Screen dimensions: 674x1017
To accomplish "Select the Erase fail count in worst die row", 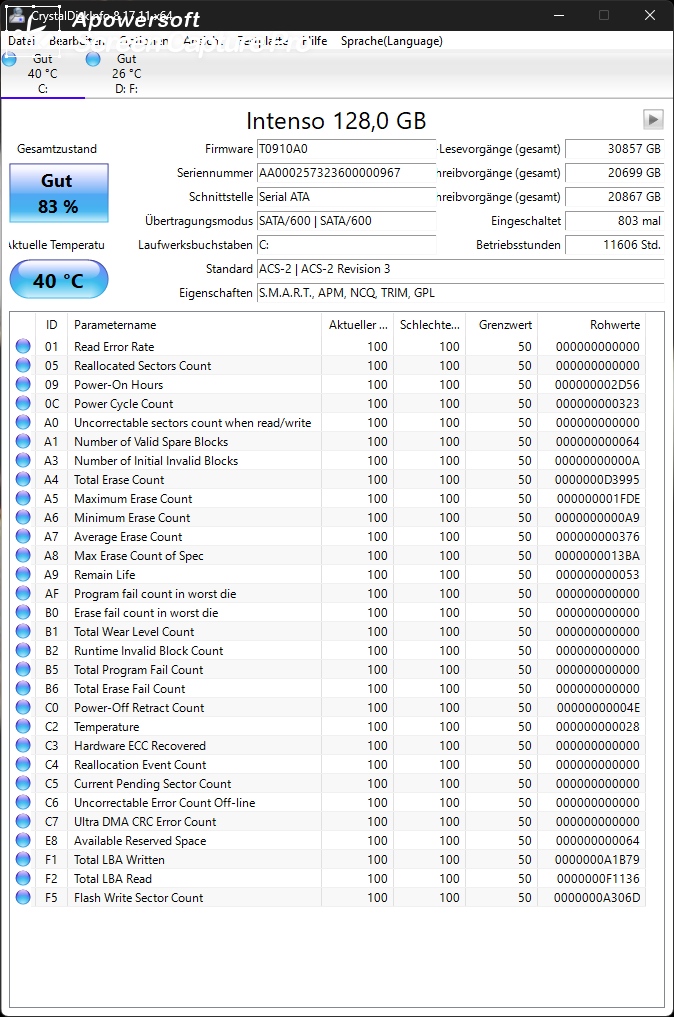I will [328, 612].
